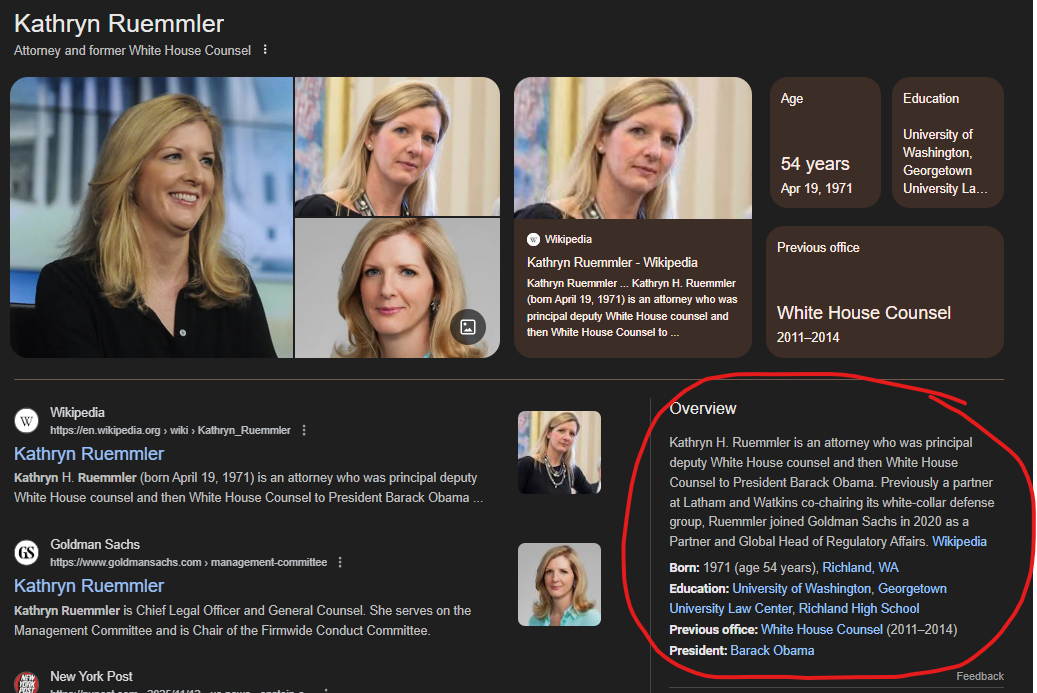Select the Age 54 years info card

click(824, 142)
